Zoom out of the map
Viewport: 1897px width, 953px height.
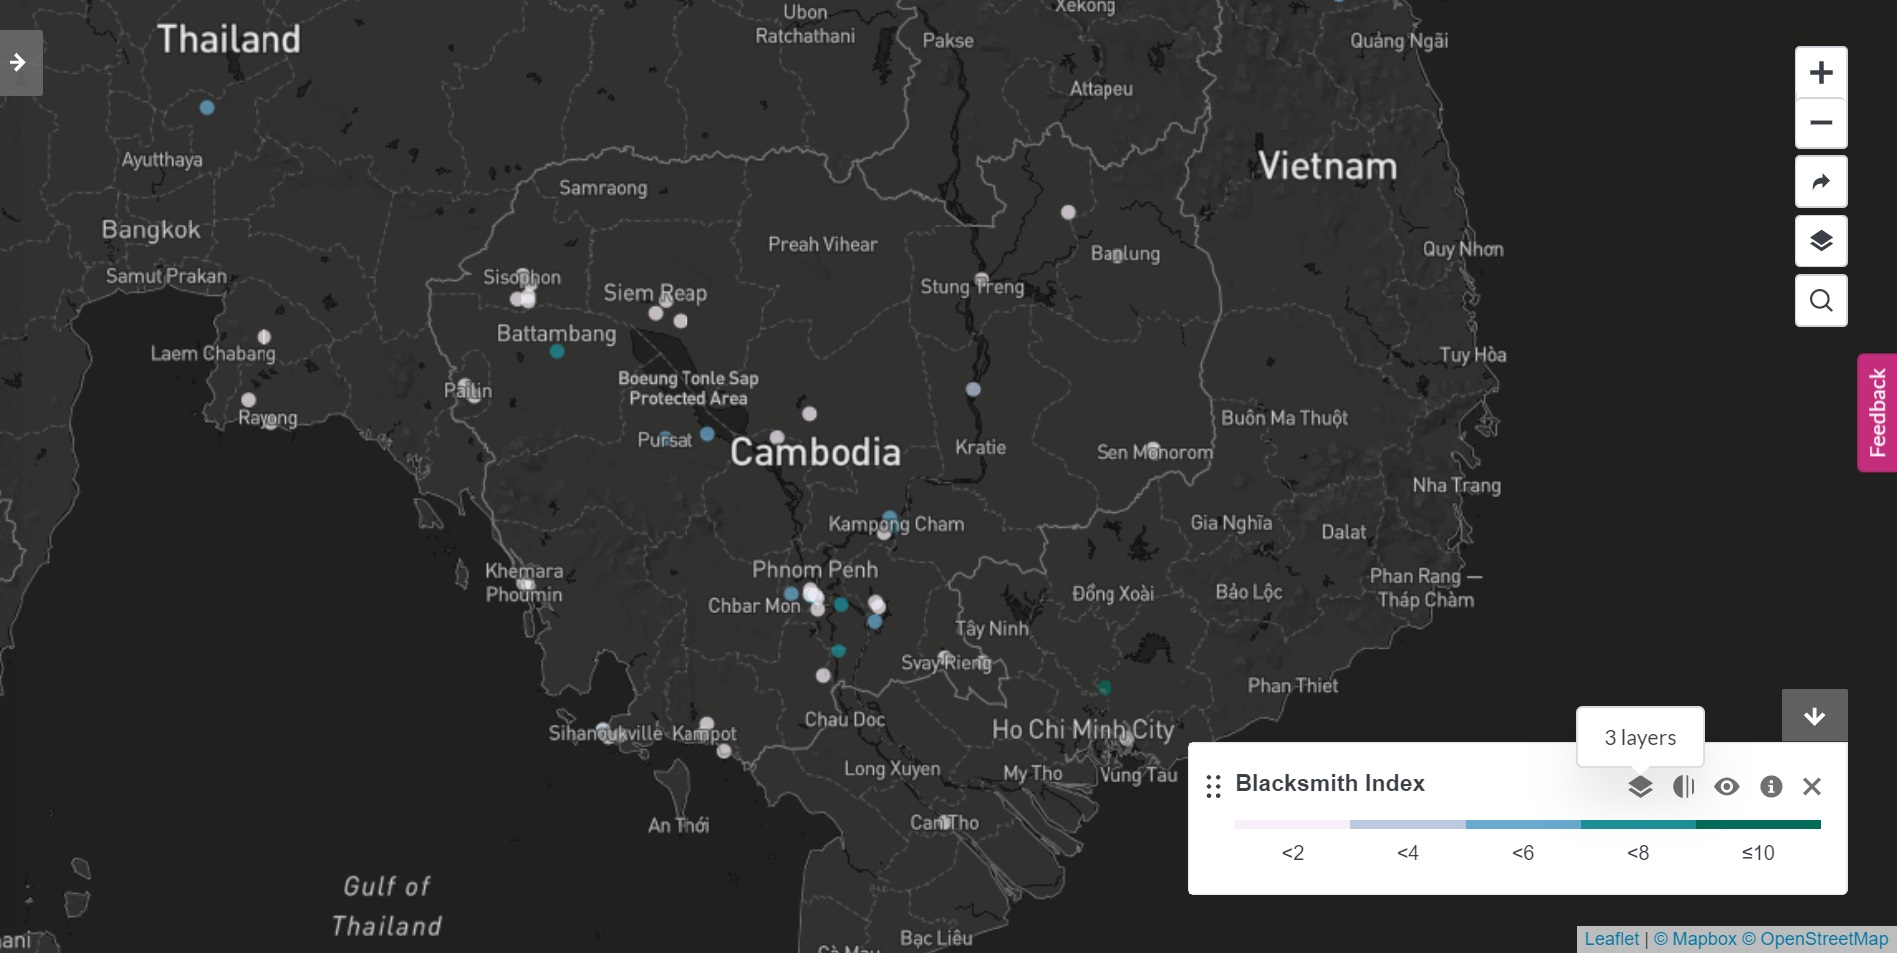tap(1820, 123)
